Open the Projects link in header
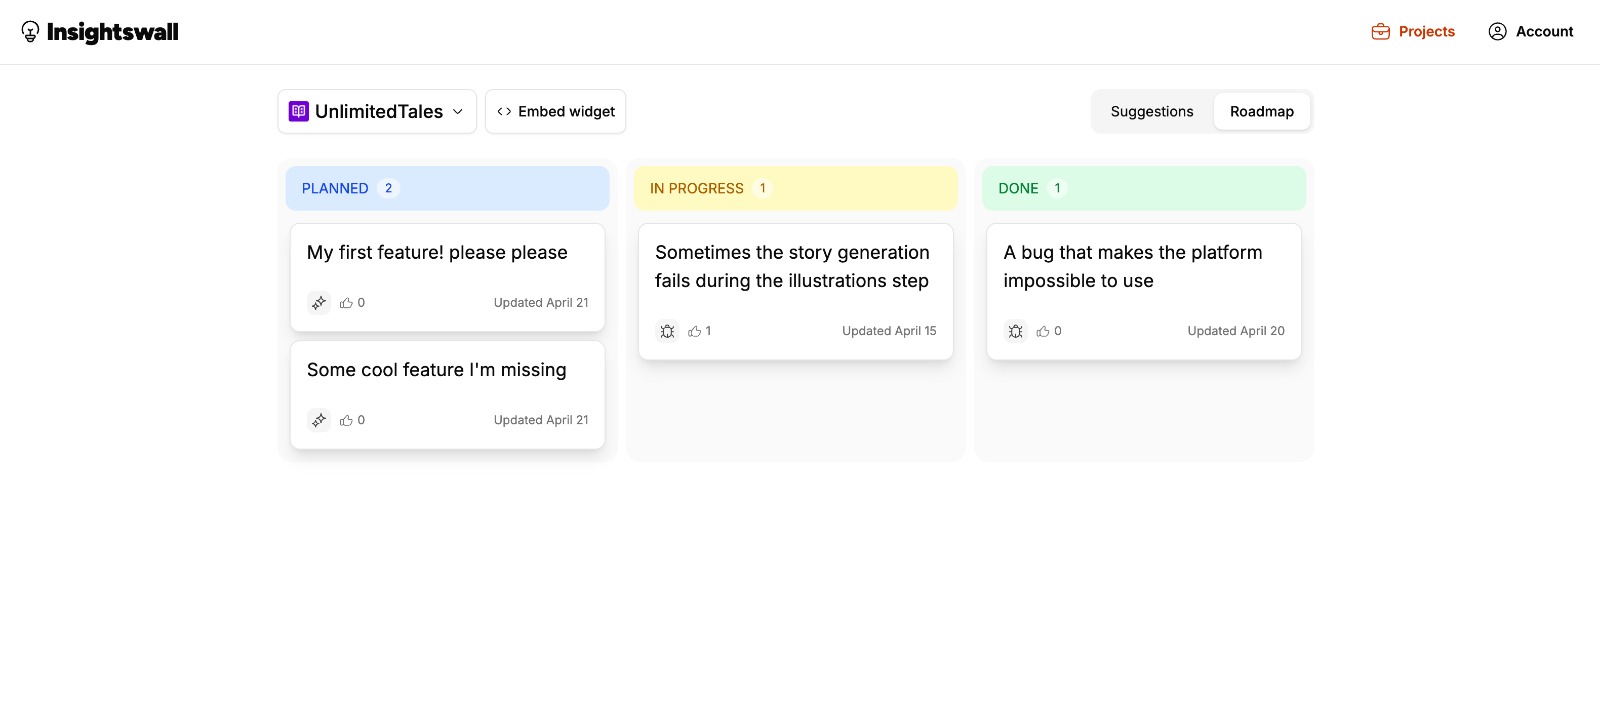The height and width of the screenshot is (721, 1600). coord(1426,32)
